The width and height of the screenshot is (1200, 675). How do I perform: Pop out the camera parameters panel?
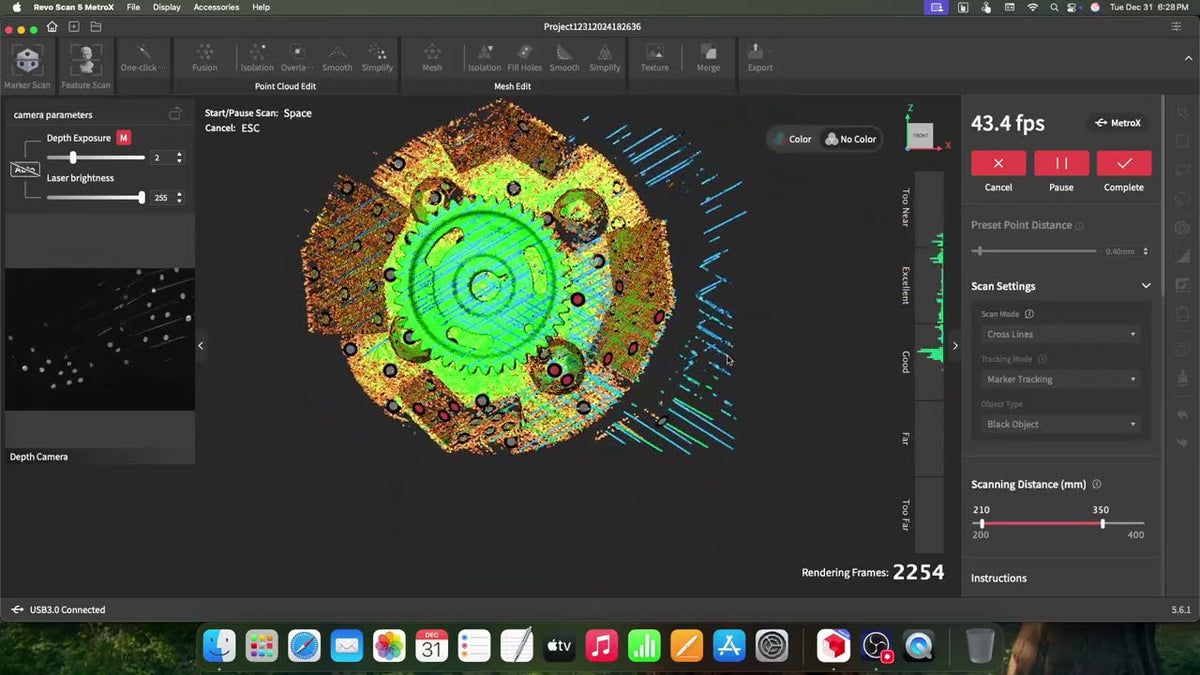175,114
